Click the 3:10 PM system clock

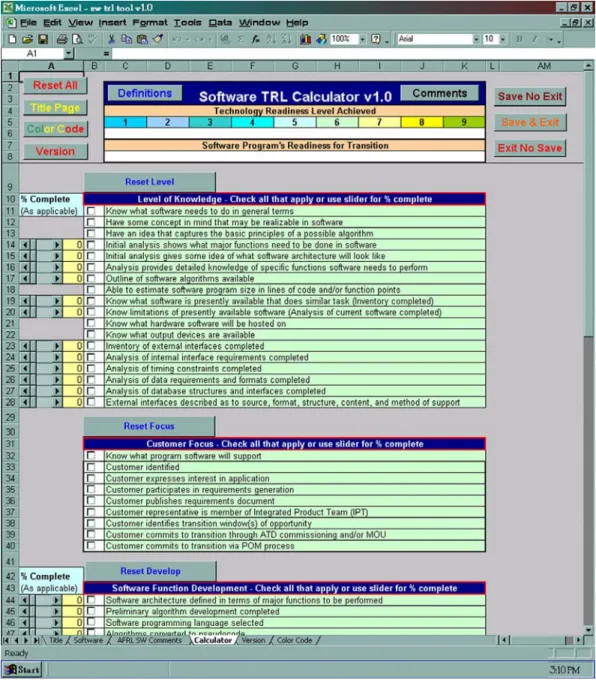(x=564, y=670)
